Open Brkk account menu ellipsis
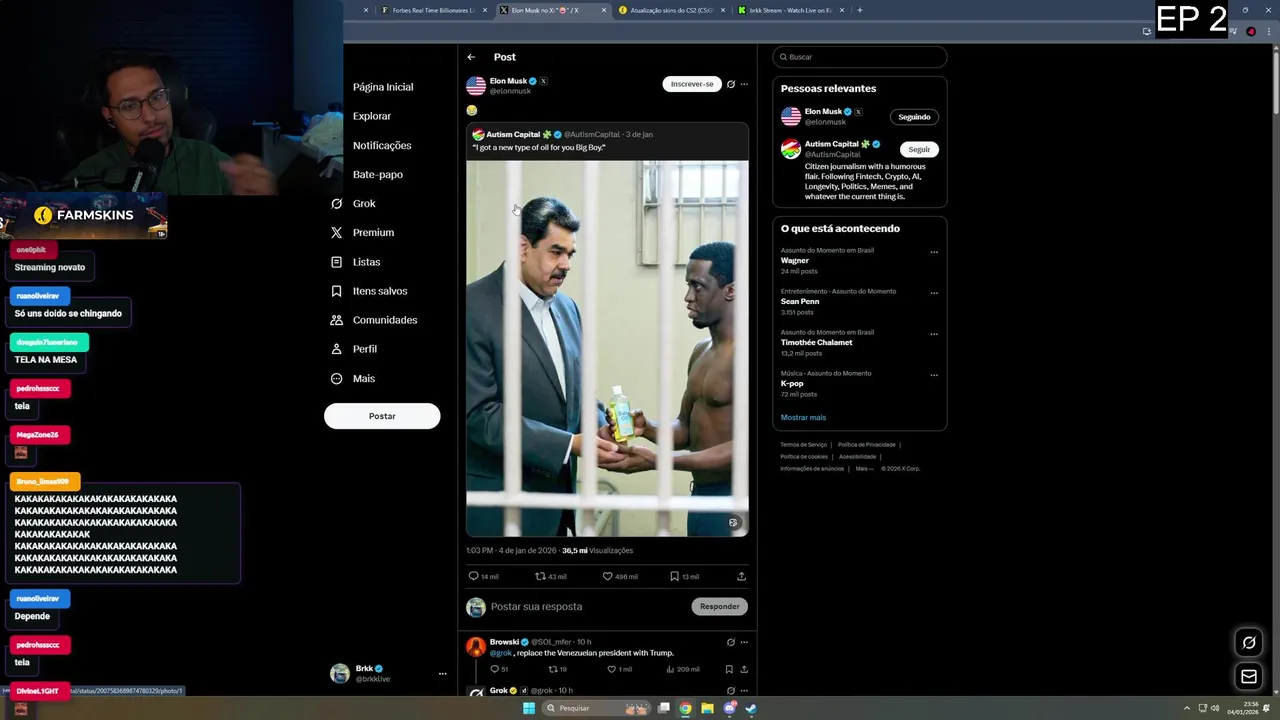This screenshot has height=720, width=1280. point(442,674)
